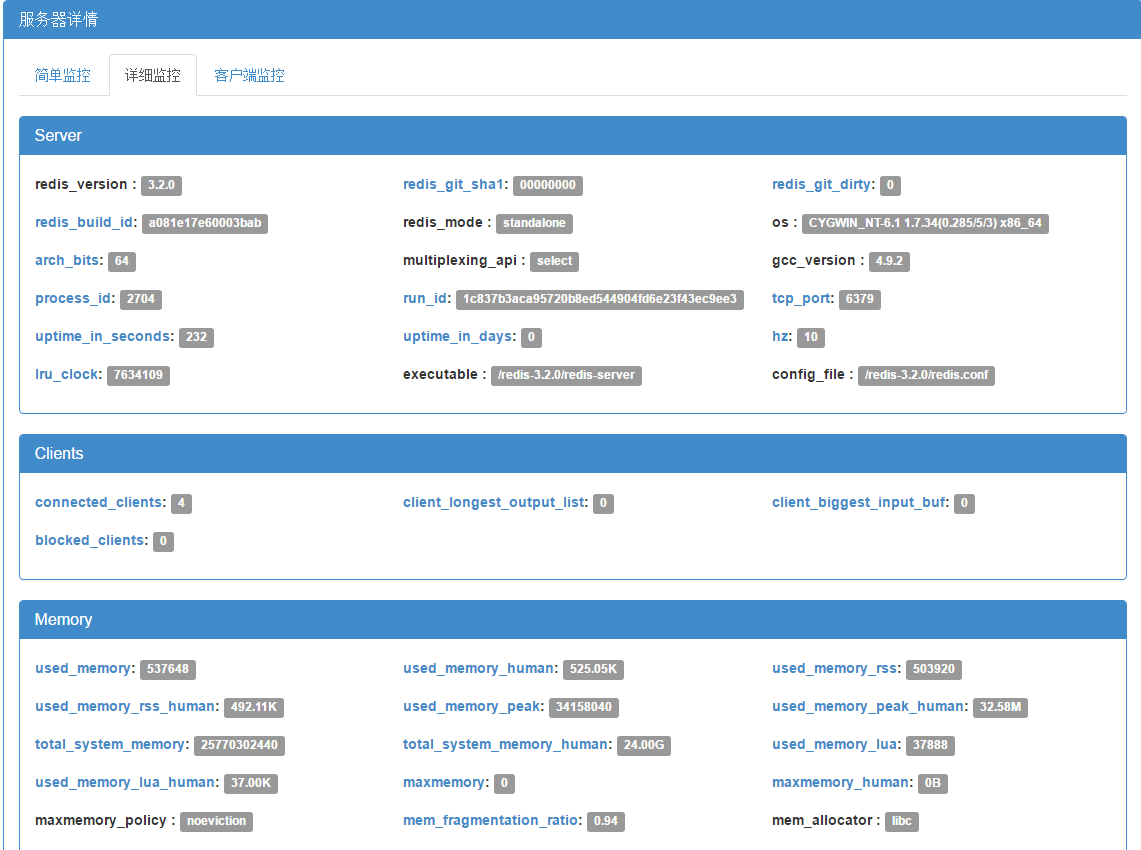1141x850 pixels.
Task: Click the maxmemory_human link
Action: (x=840, y=782)
